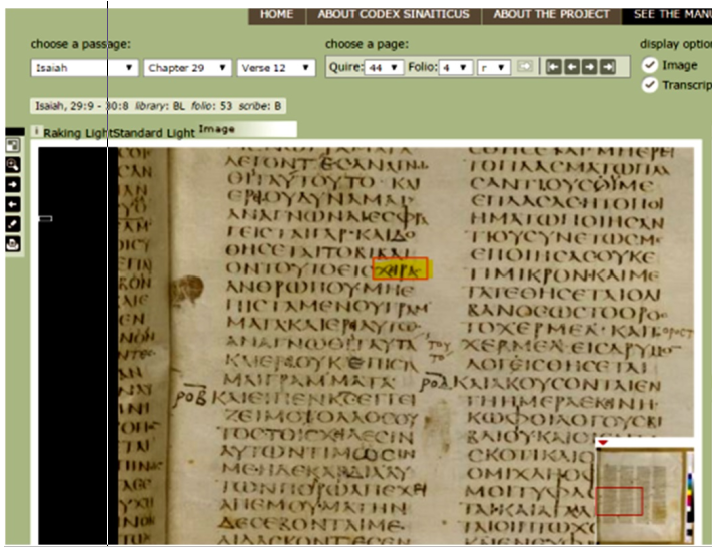
Task: Click the print icon in left toolbar
Action: pos(13,244)
